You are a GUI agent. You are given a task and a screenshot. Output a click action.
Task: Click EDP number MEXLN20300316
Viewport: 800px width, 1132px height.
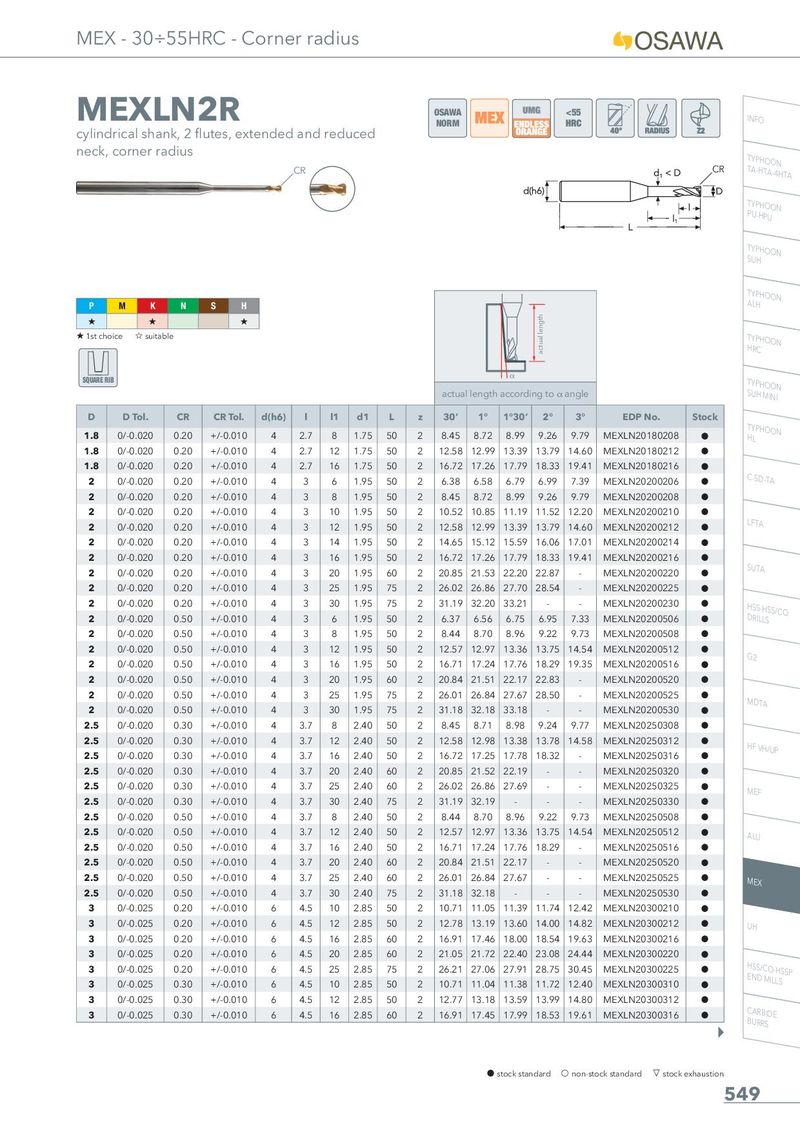click(x=640, y=1015)
